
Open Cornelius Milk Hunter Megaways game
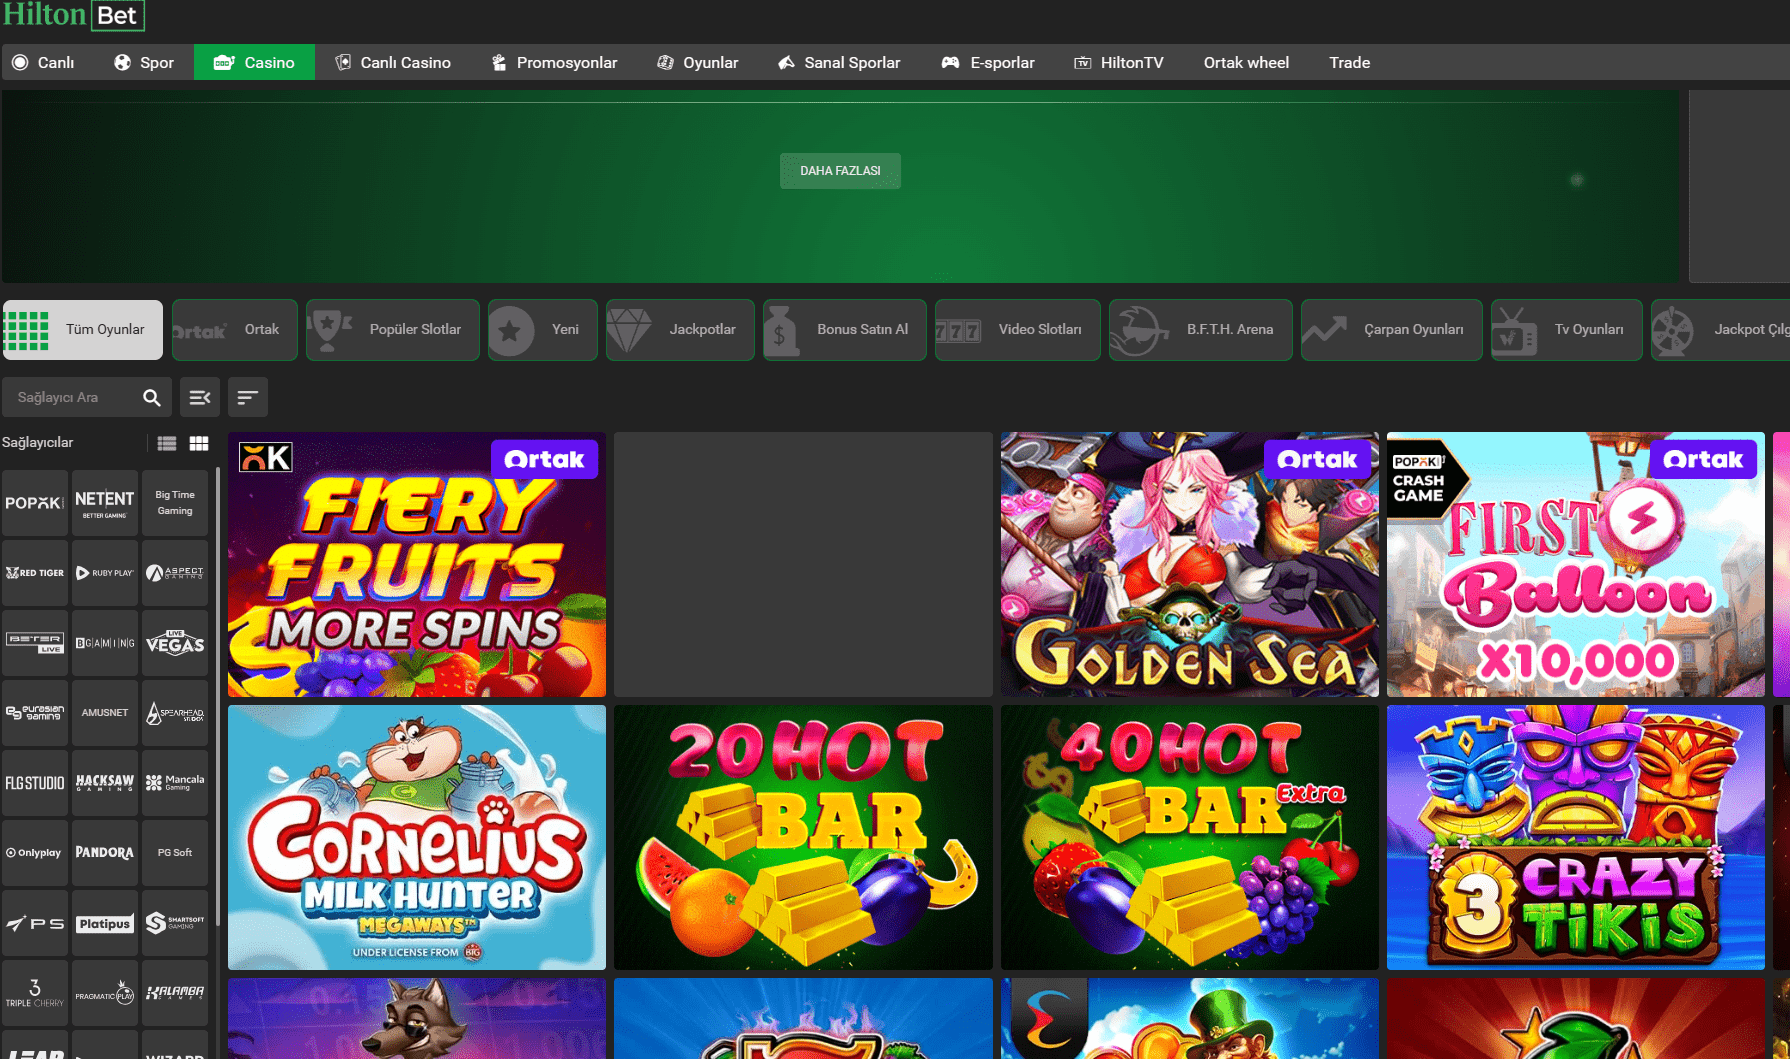(417, 838)
